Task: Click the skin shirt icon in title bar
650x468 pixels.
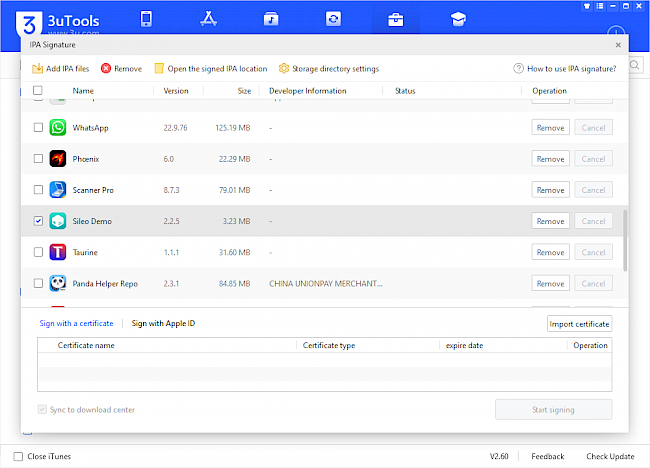Action: point(587,6)
